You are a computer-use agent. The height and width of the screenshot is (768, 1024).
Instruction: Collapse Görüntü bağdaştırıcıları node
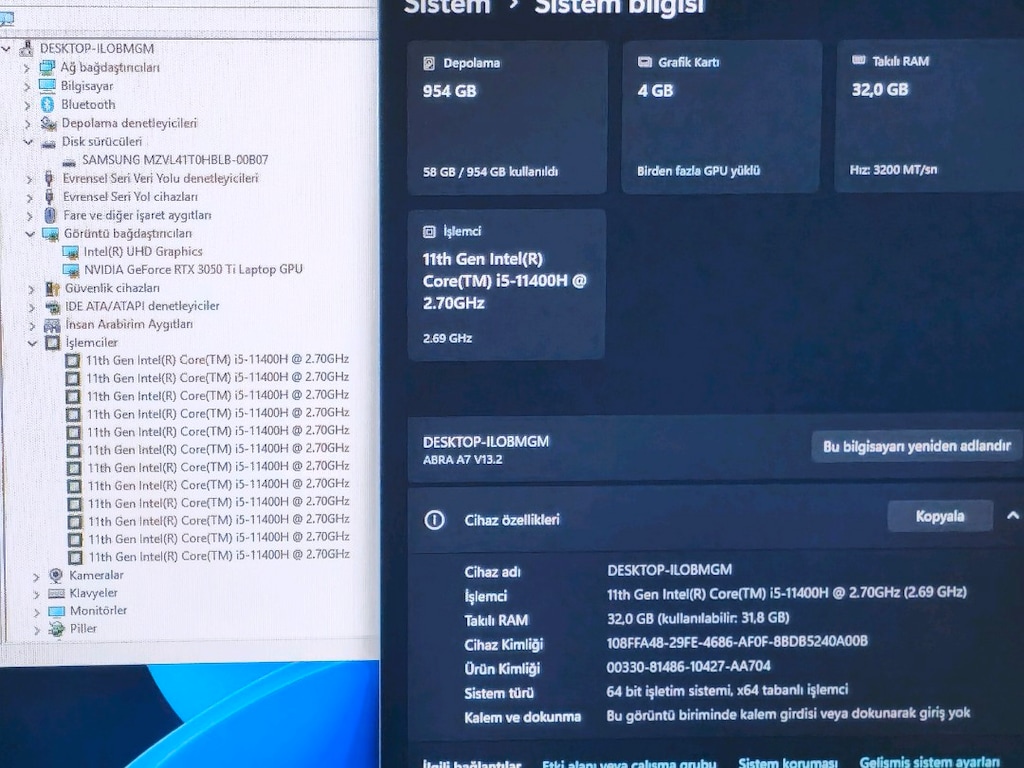[x=30, y=233]
